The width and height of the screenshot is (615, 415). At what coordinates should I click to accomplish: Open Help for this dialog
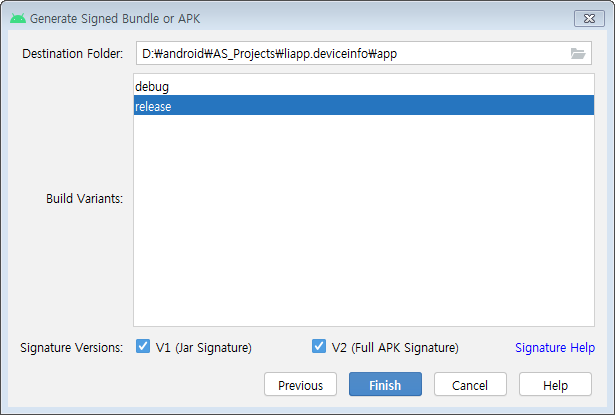[555, 384]
